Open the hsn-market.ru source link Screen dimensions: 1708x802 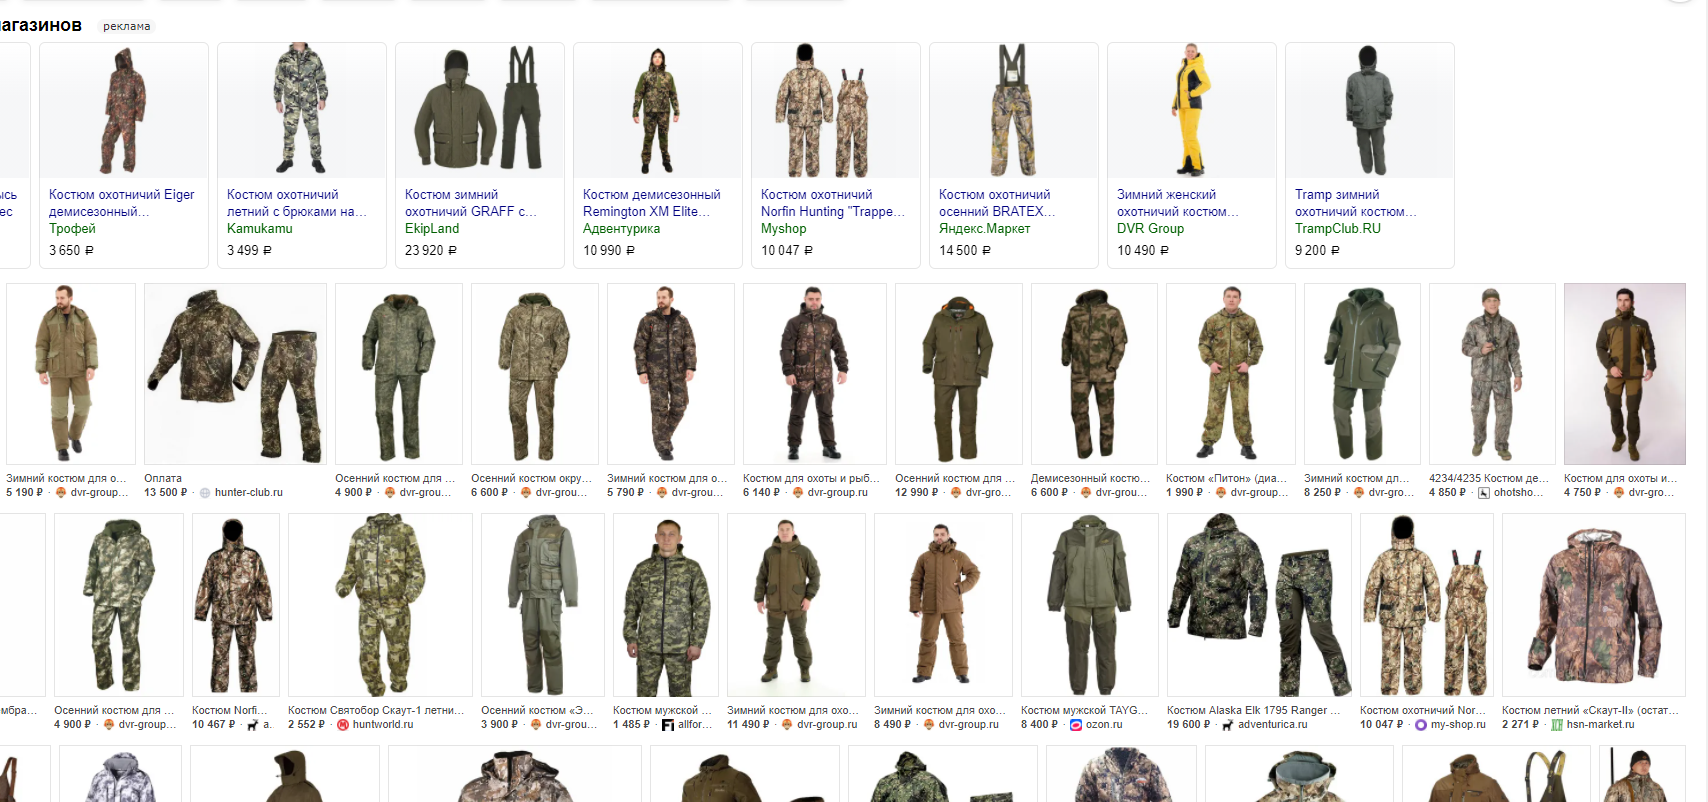1601,725
